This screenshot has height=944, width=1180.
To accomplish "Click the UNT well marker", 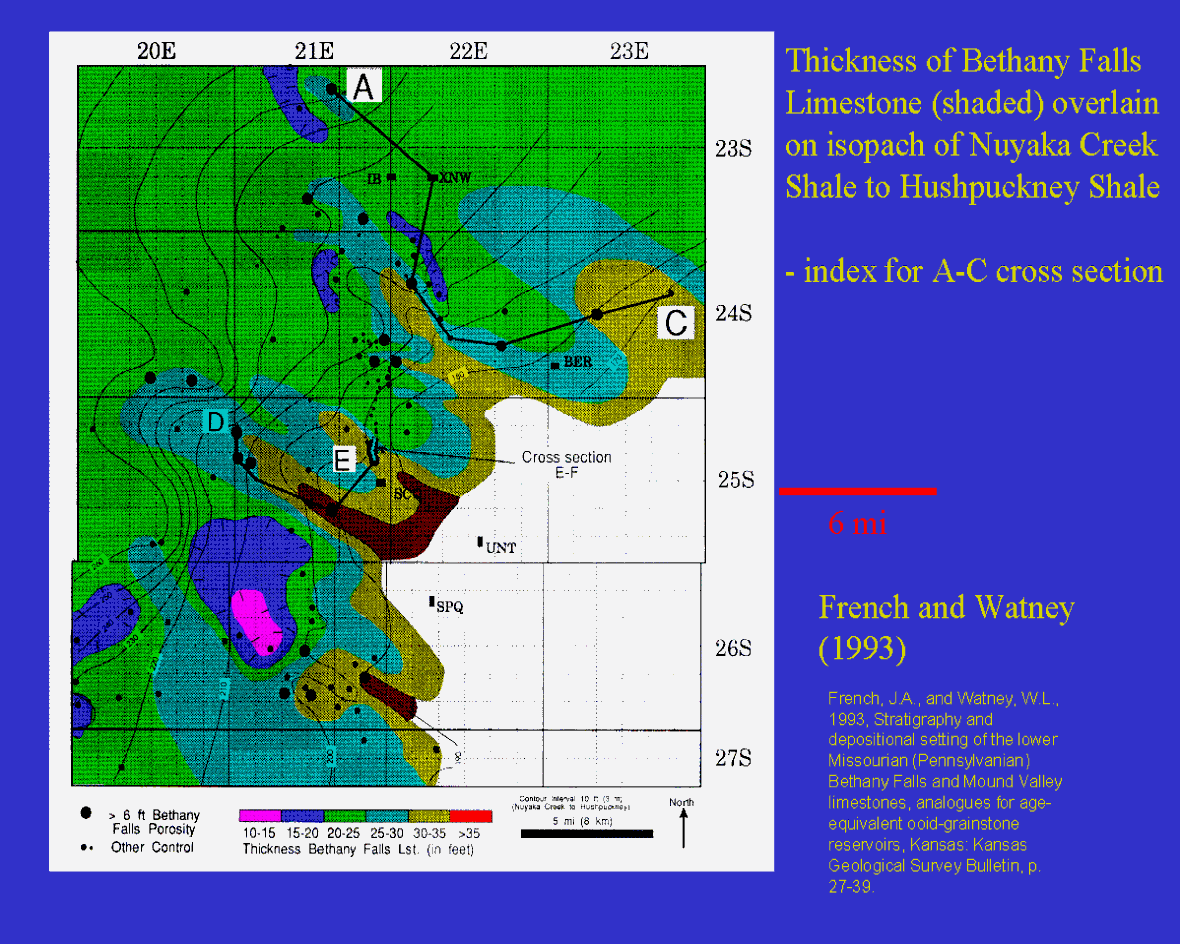I will [x=481, y=542].
